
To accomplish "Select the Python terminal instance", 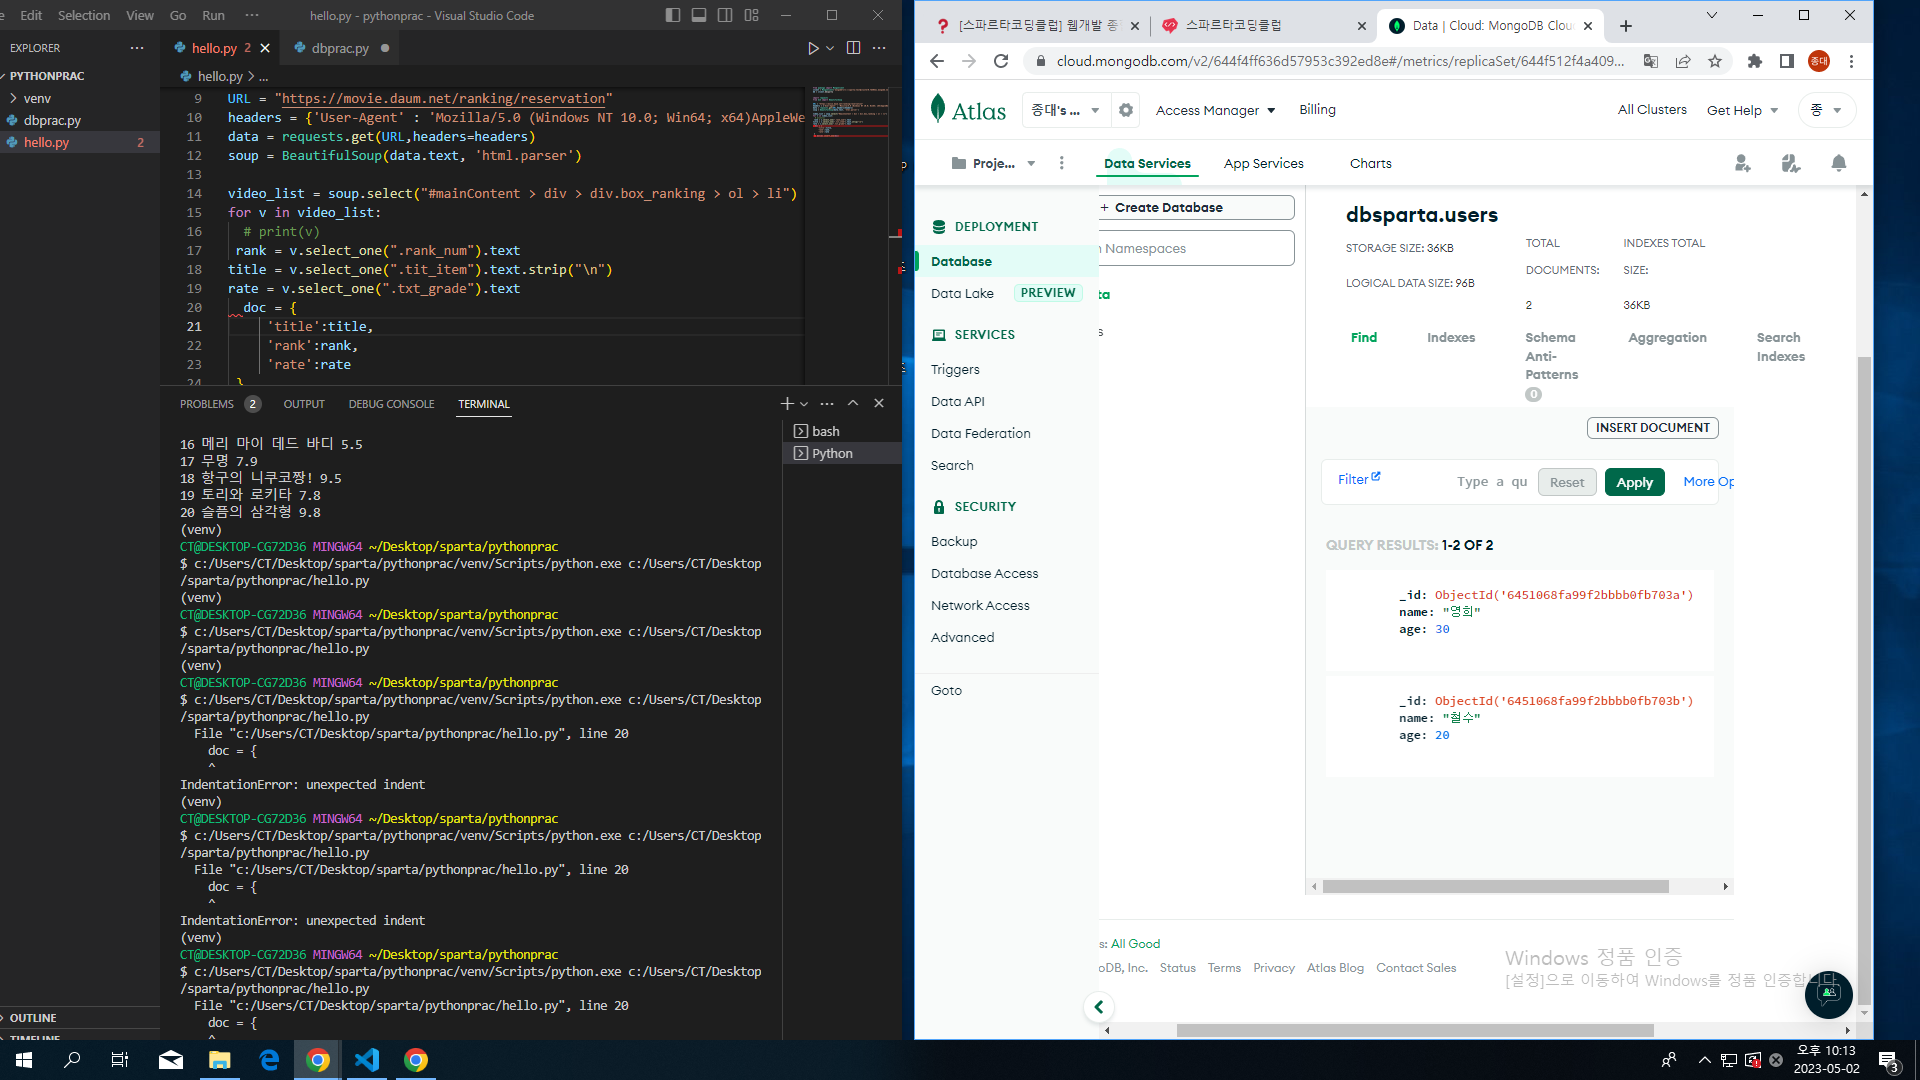I will [842, 453].
